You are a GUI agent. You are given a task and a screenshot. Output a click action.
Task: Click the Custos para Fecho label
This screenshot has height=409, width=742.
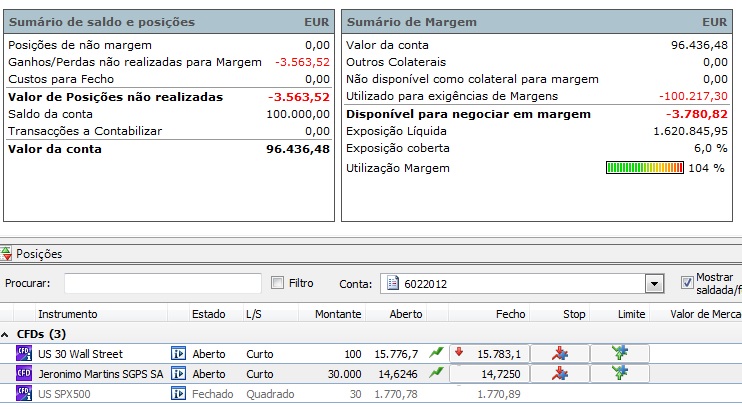pyautogui.click(x=61, y=79)
